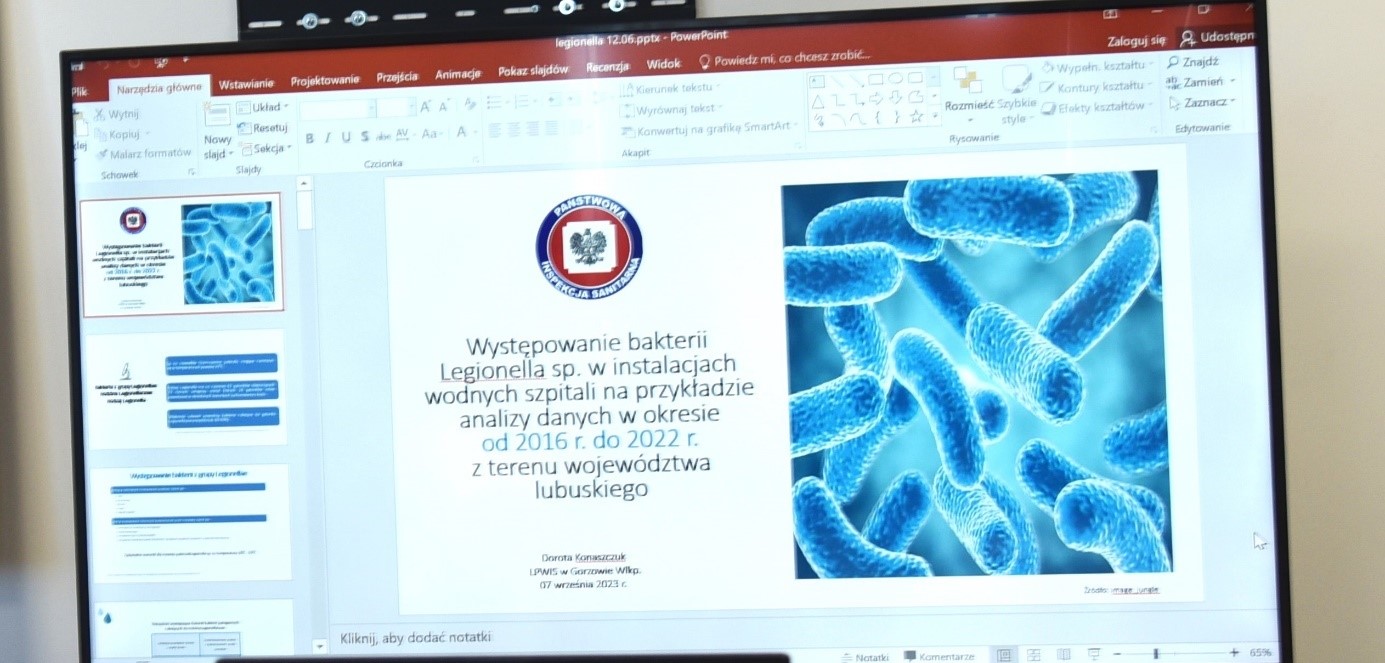Click the zoom slider handle
Image resolution: width=1385 pixels, height=663 pixels.
tap(1156, 653)
